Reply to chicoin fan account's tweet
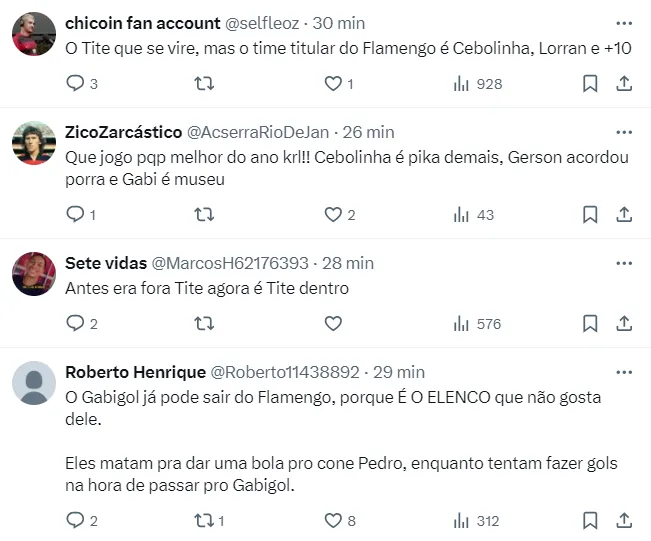This screenshot has height=541, width=651. [x=75, y=84]
